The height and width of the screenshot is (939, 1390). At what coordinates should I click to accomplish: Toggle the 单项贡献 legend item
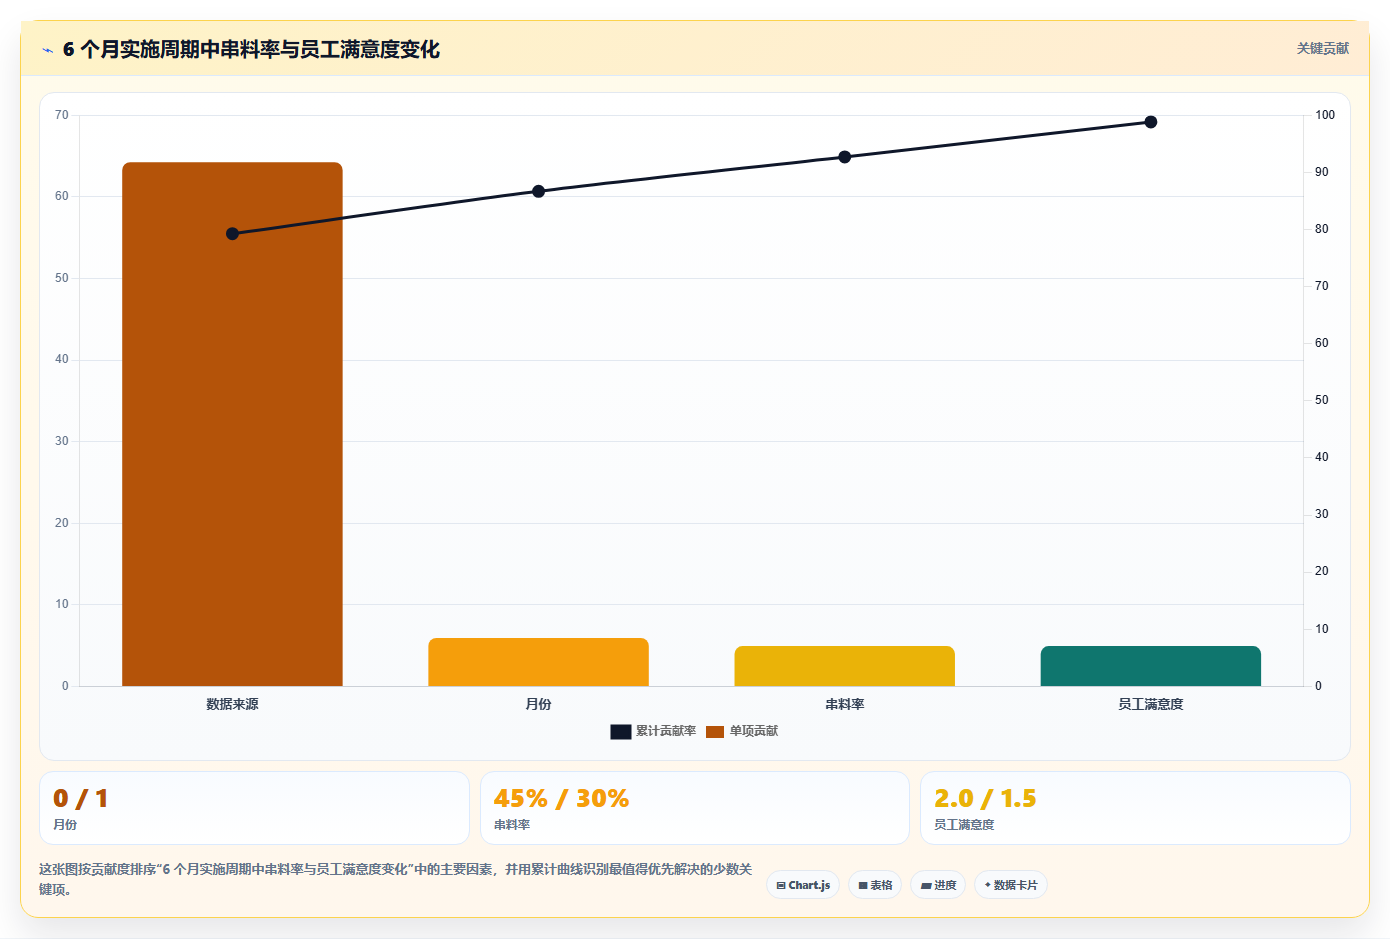742,731
